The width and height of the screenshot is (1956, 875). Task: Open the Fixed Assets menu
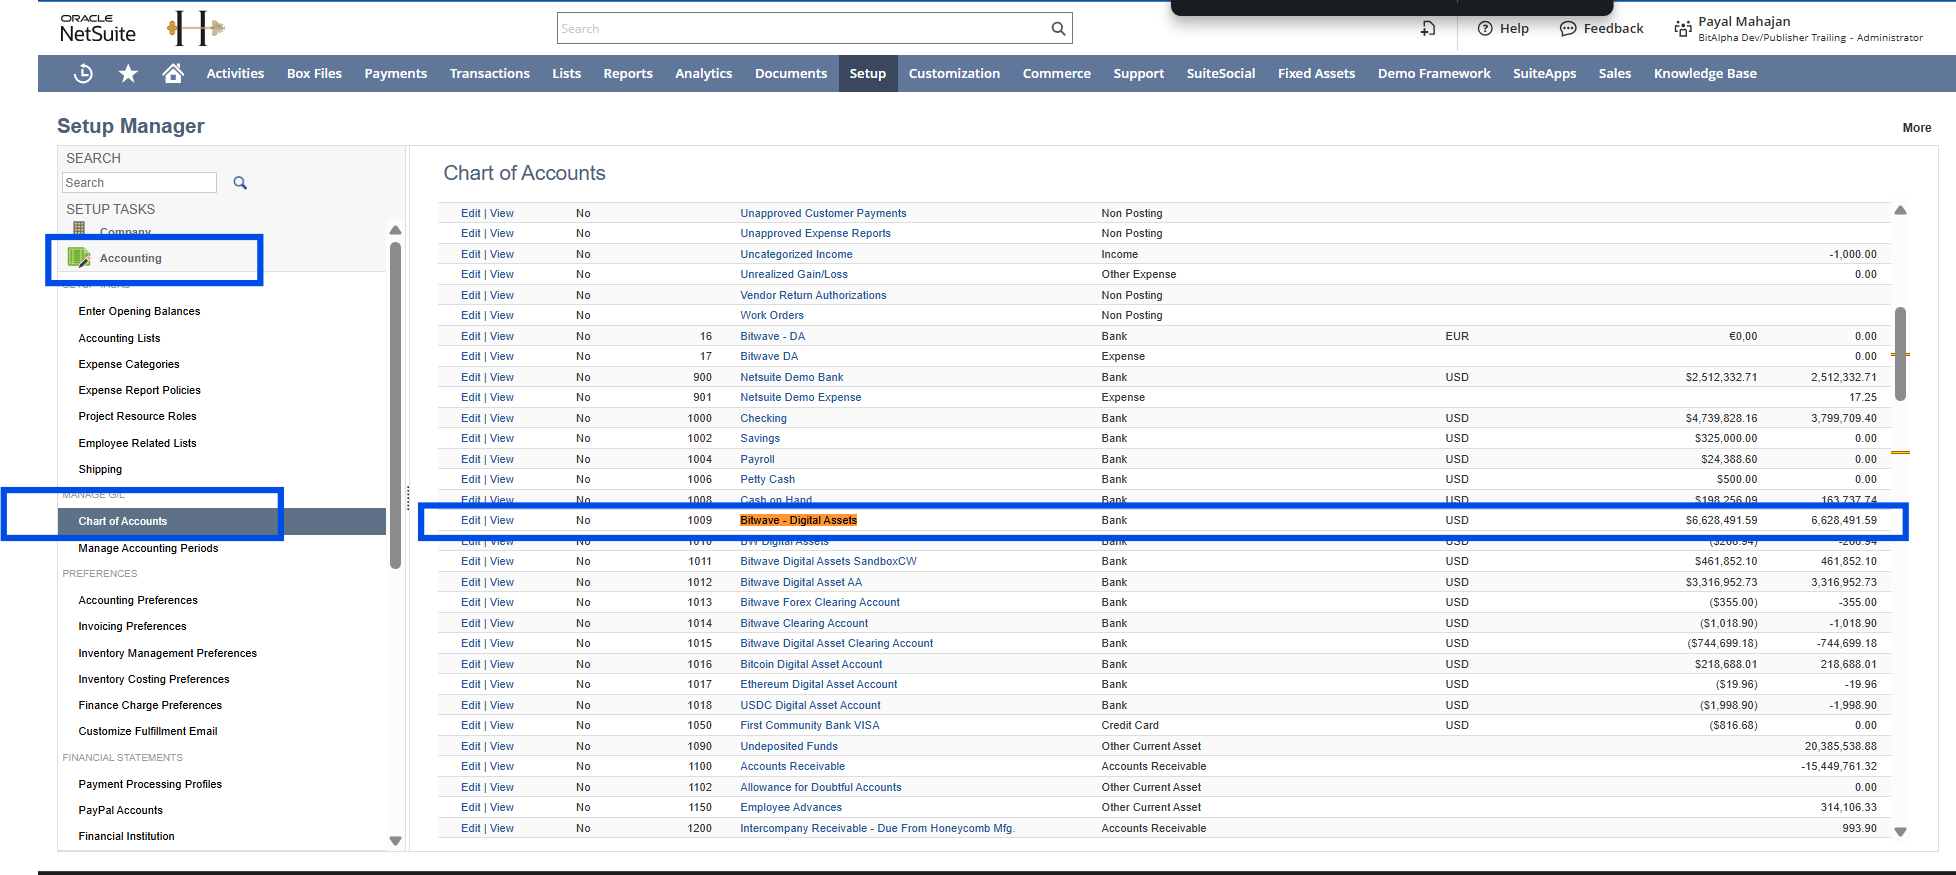(1316, 73)
